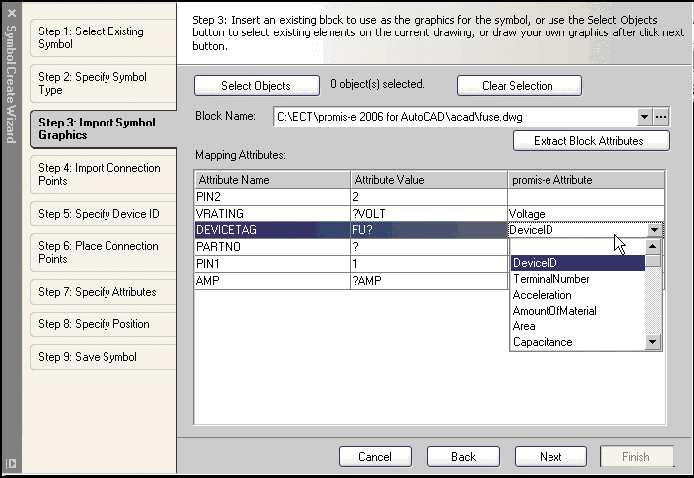Click the Clear Selection button
The image size is (694, 478).
[x=519, y=86]
